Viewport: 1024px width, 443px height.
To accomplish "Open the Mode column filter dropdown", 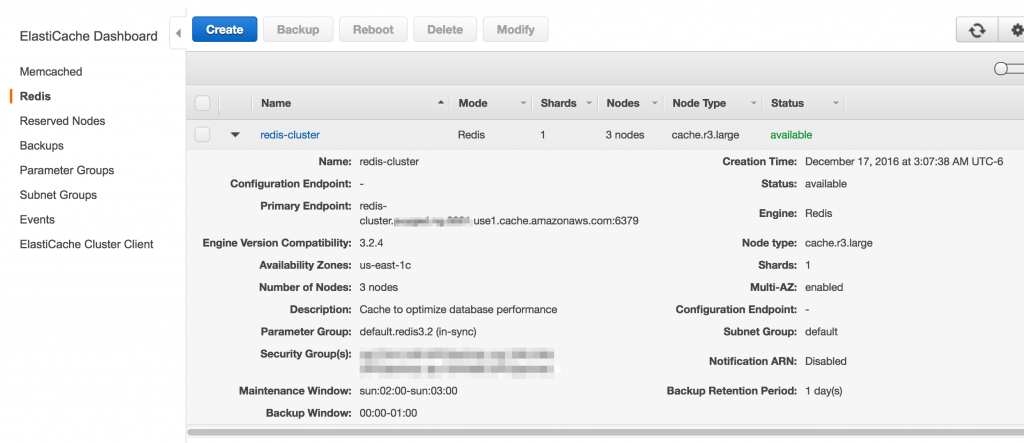I will (523, 103).
